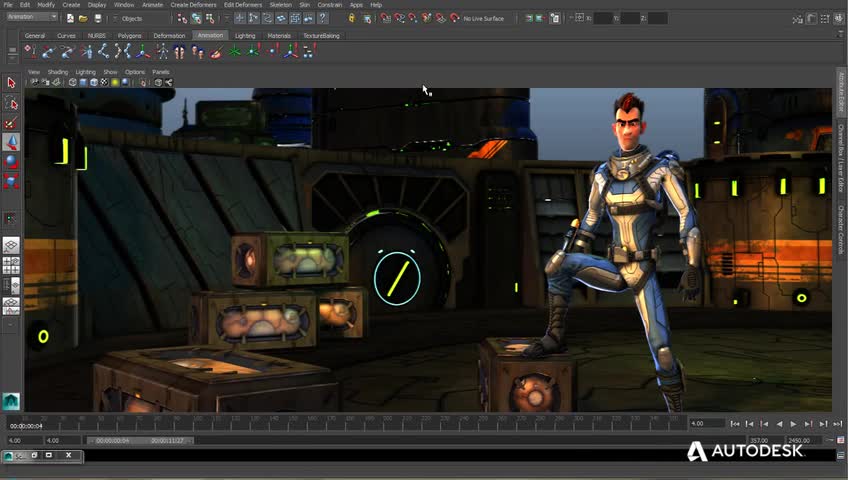Screen dimensions: 848x480
Task: Open the Create Deformers menu
Action: (193, 4)
